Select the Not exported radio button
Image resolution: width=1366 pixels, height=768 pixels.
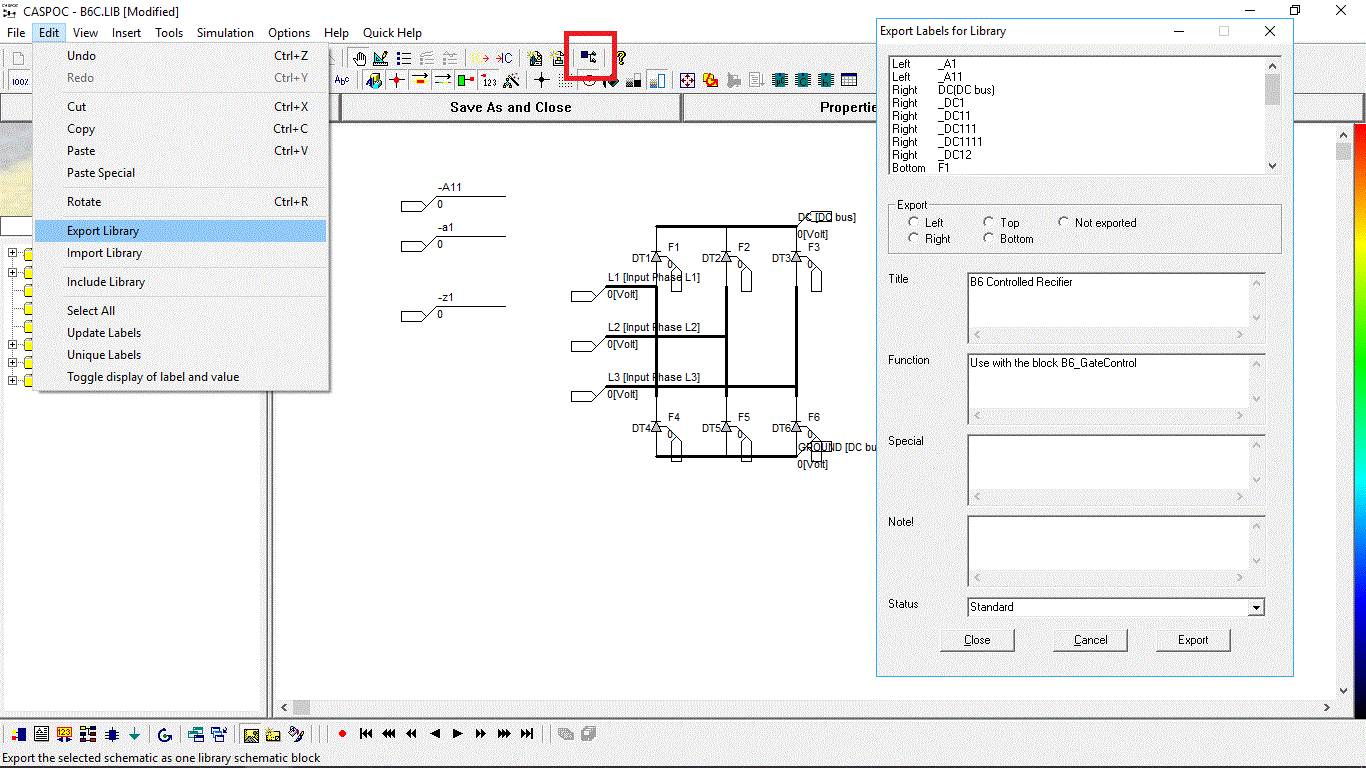1064,222
